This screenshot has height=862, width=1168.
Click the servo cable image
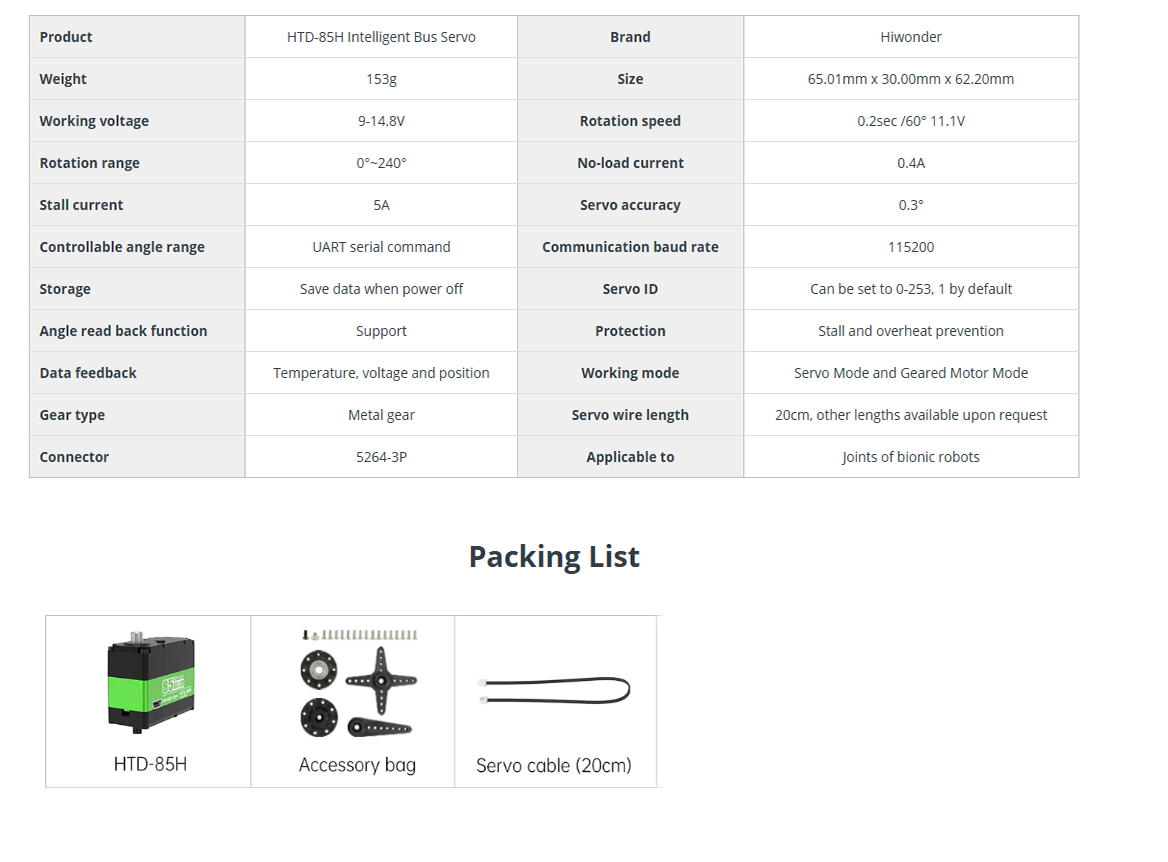[x=555, y=691]
